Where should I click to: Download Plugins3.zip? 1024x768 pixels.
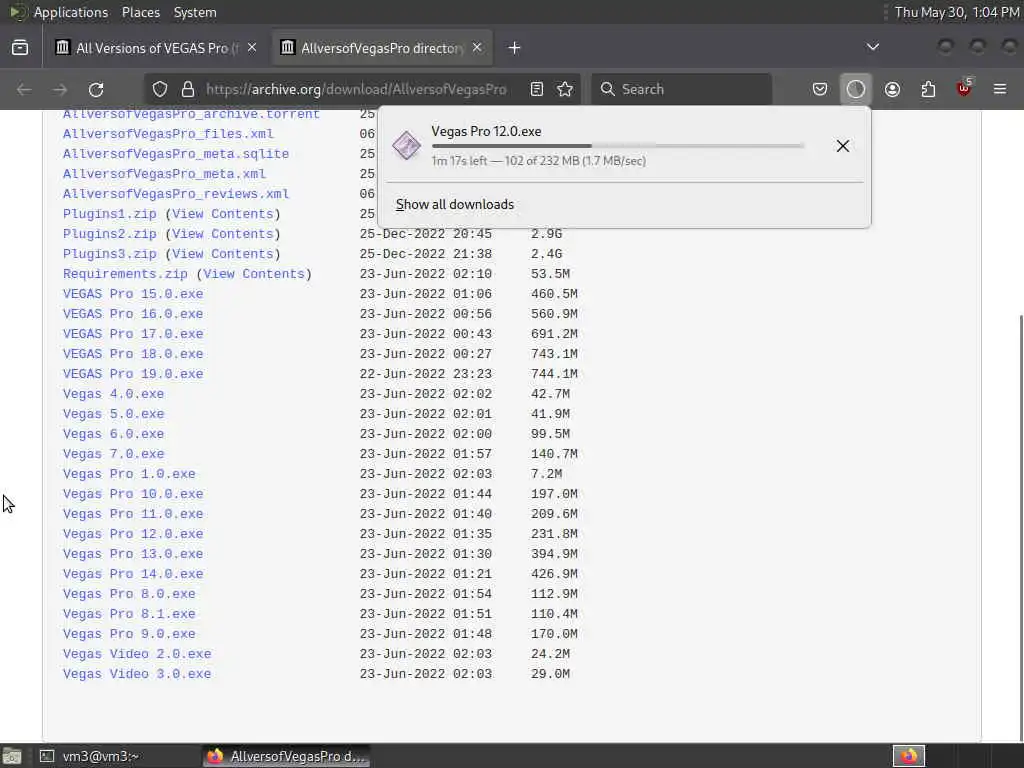coord(110,254)
